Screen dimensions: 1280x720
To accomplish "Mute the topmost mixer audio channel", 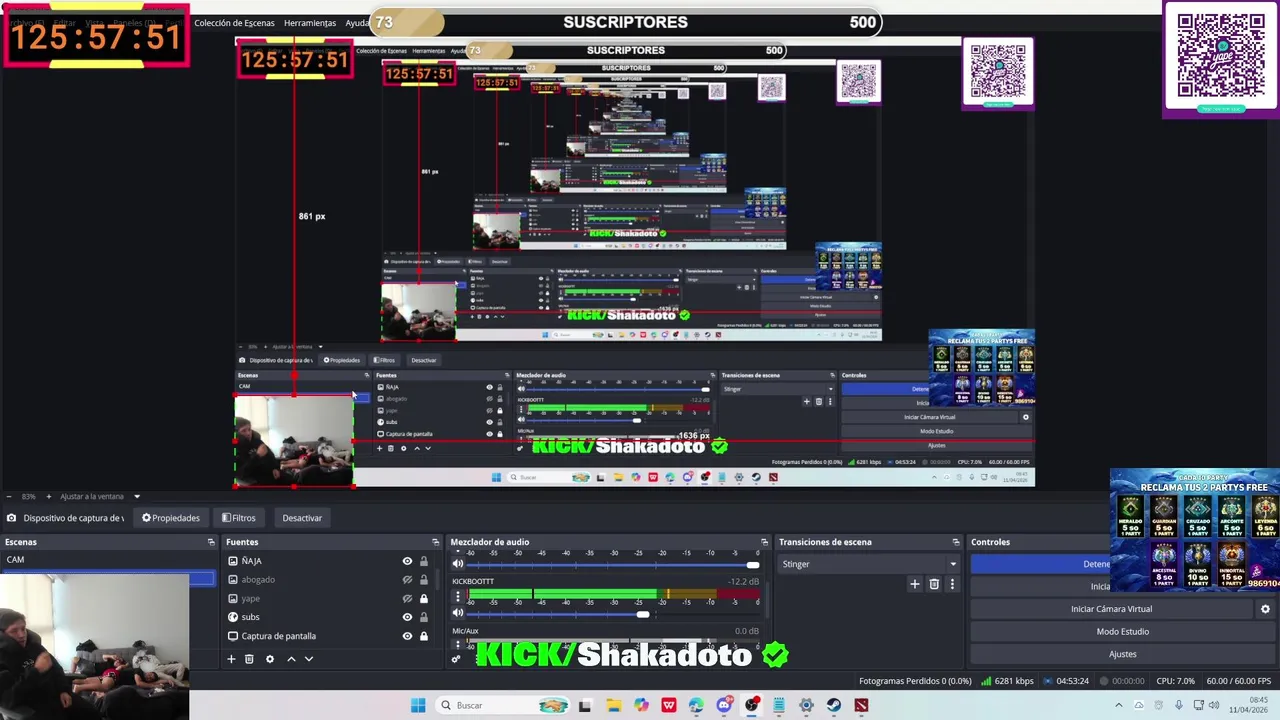I will pos(458,564).
